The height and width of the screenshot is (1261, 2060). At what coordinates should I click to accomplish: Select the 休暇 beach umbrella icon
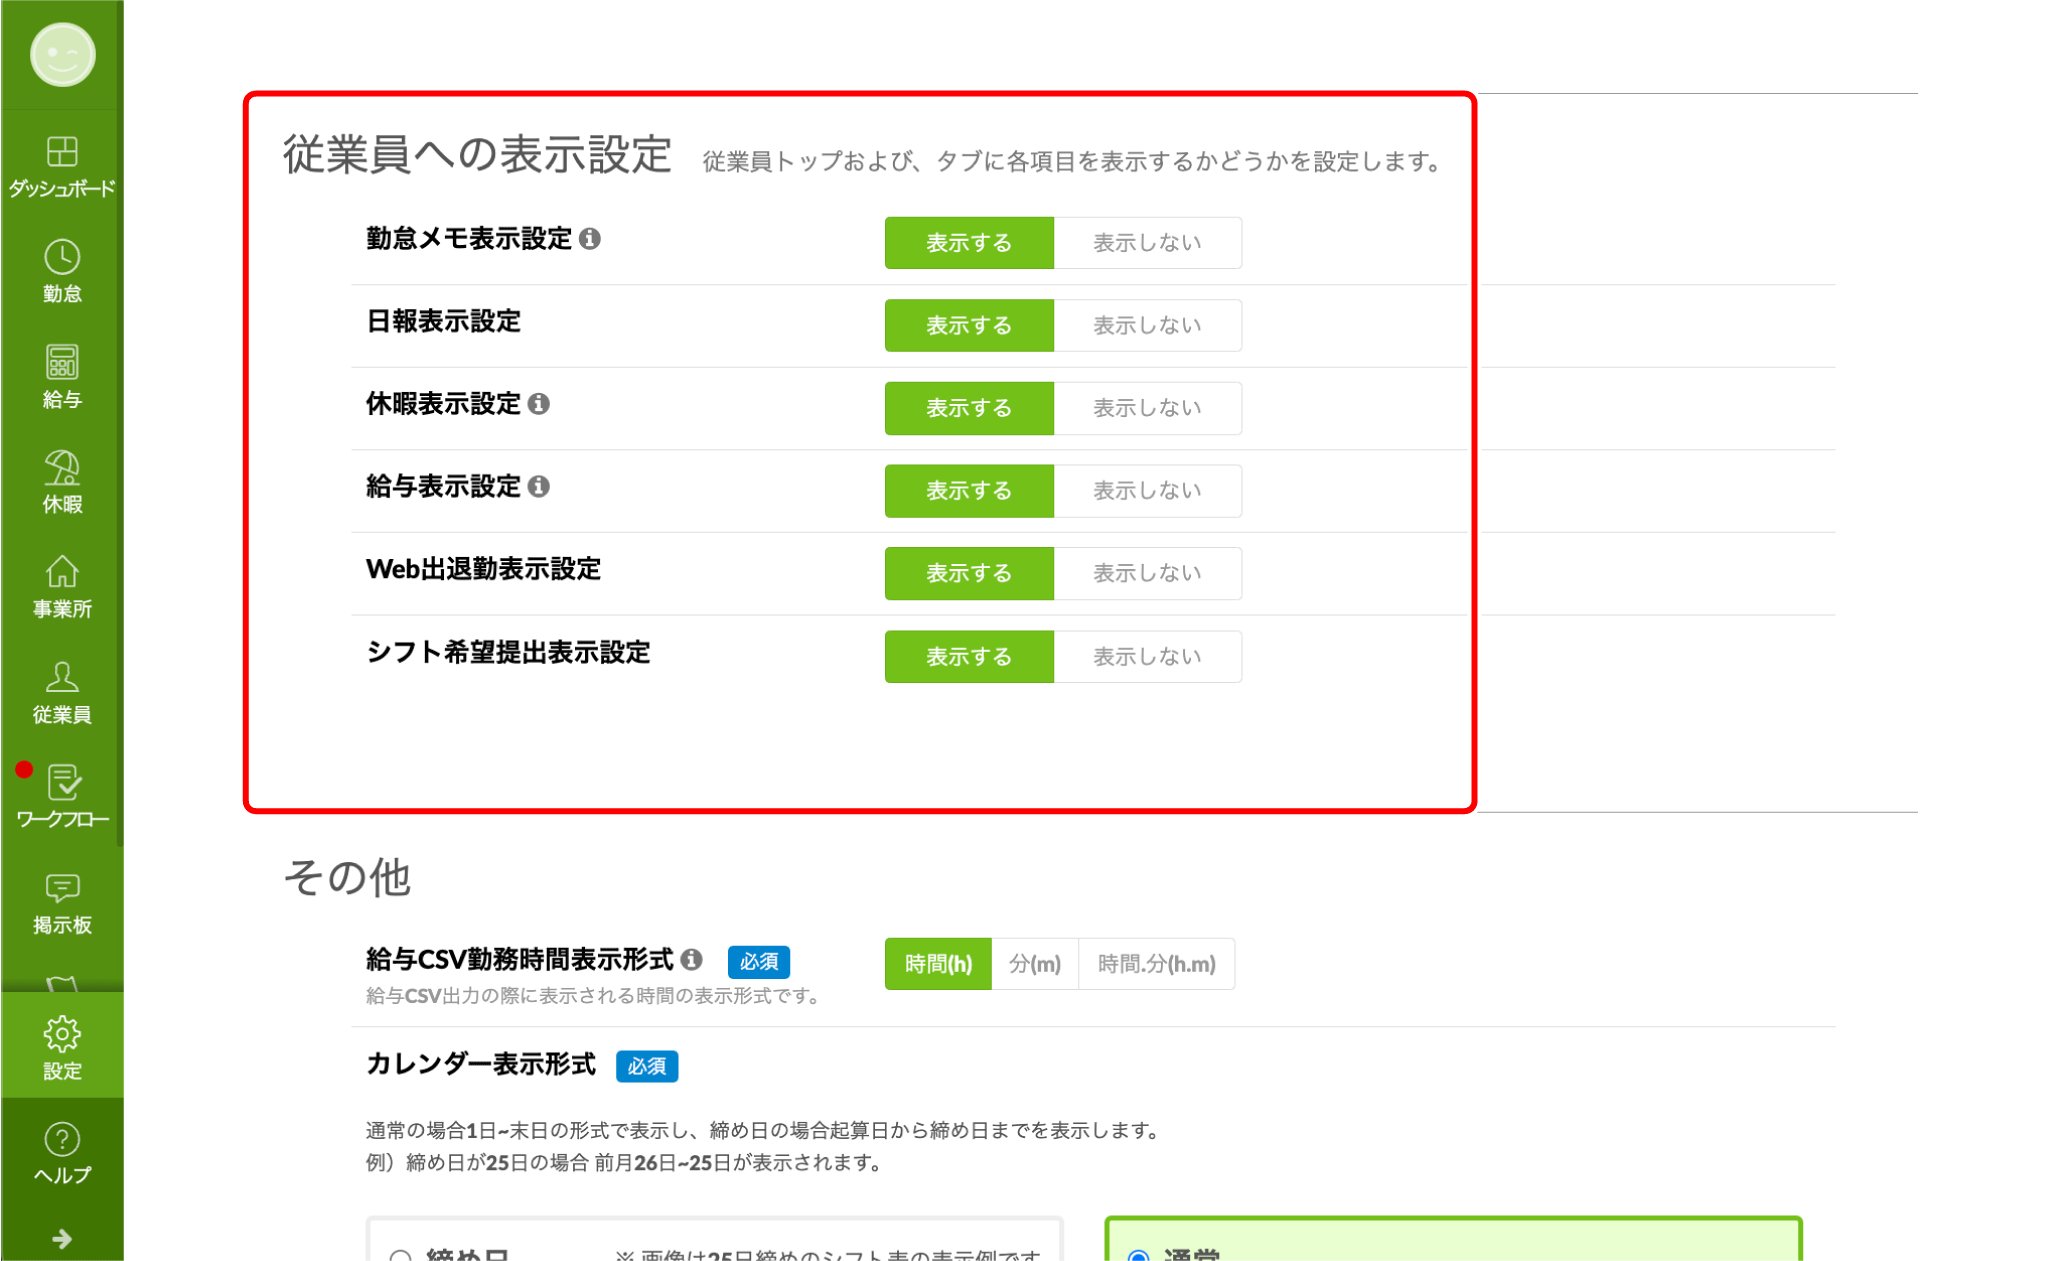62,468
